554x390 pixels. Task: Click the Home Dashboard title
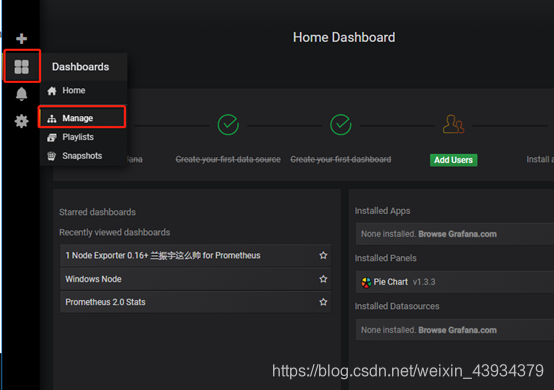pos(344,37)
